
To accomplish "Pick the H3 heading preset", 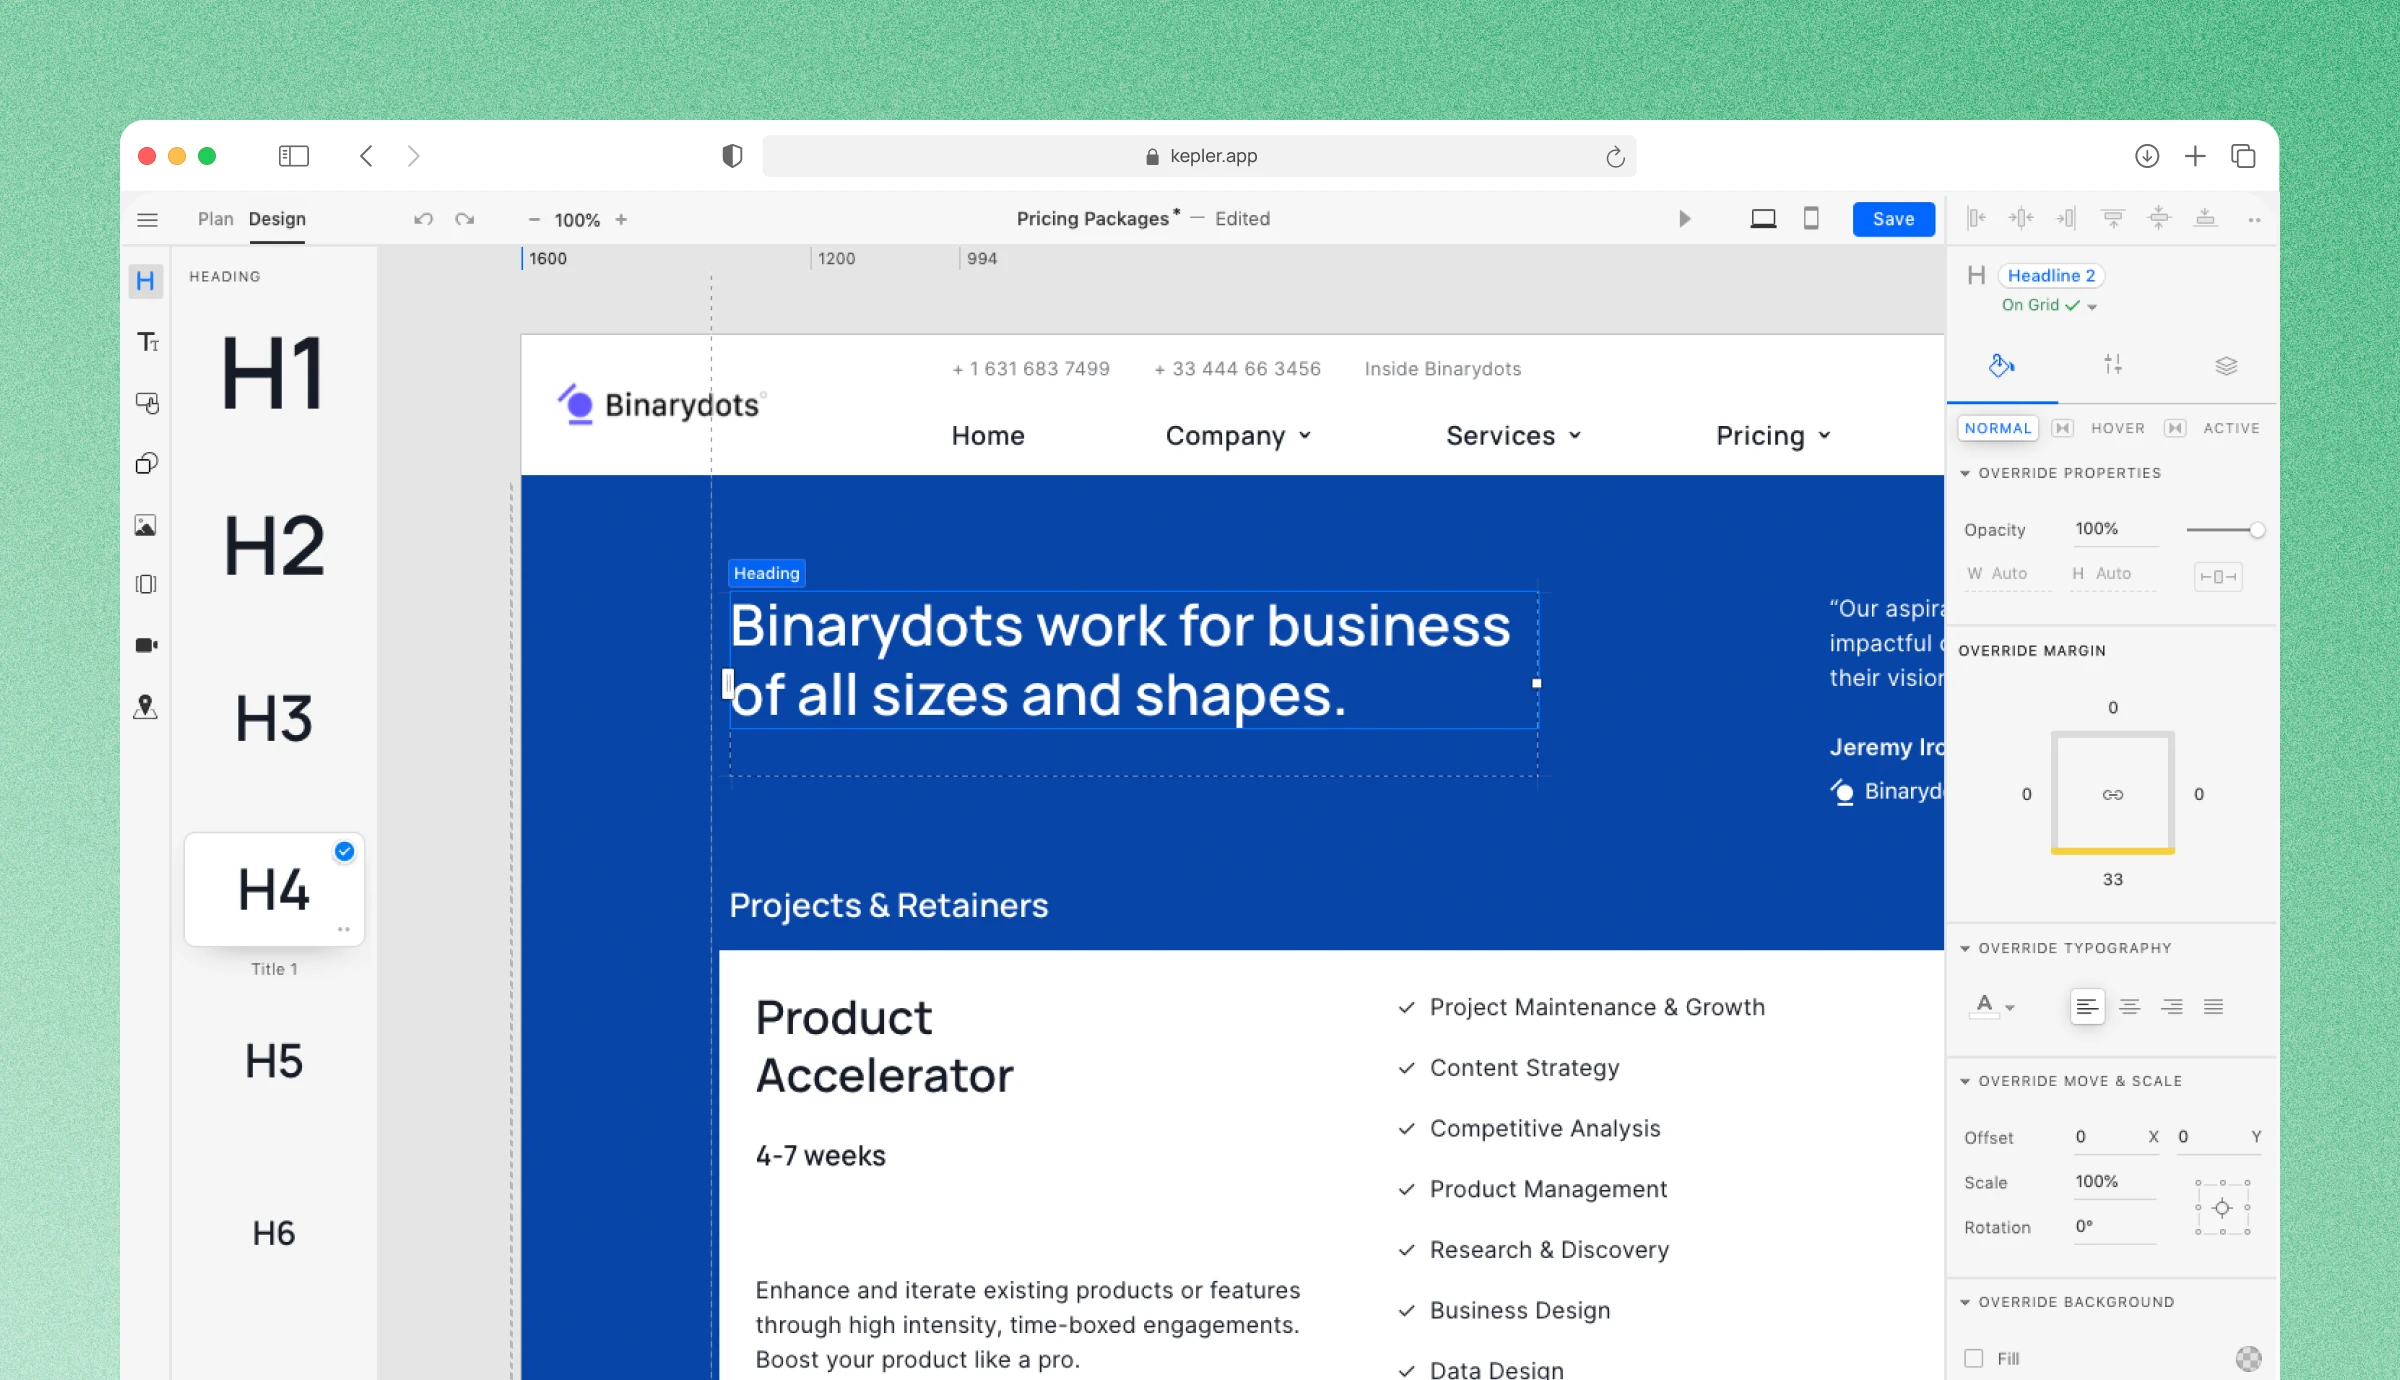I will coord(274,718).
